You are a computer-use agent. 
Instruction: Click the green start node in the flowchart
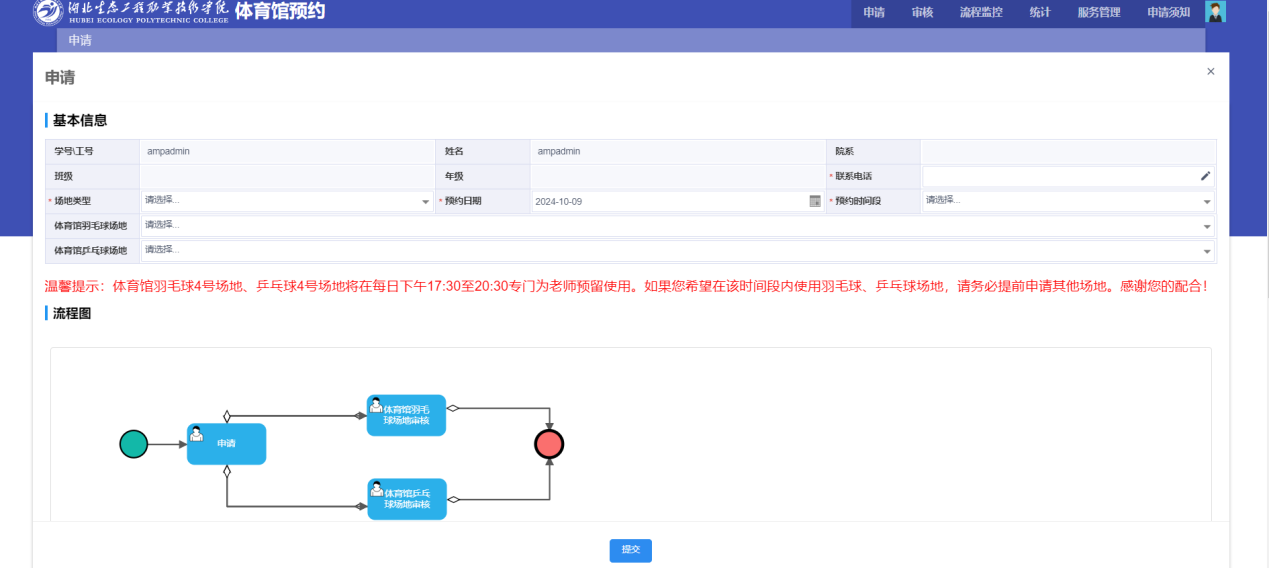click(133, 444)
